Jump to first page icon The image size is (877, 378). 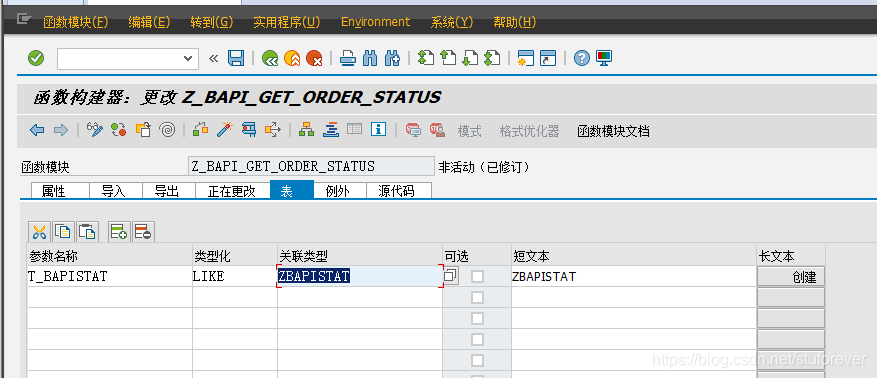coord(426,58)
